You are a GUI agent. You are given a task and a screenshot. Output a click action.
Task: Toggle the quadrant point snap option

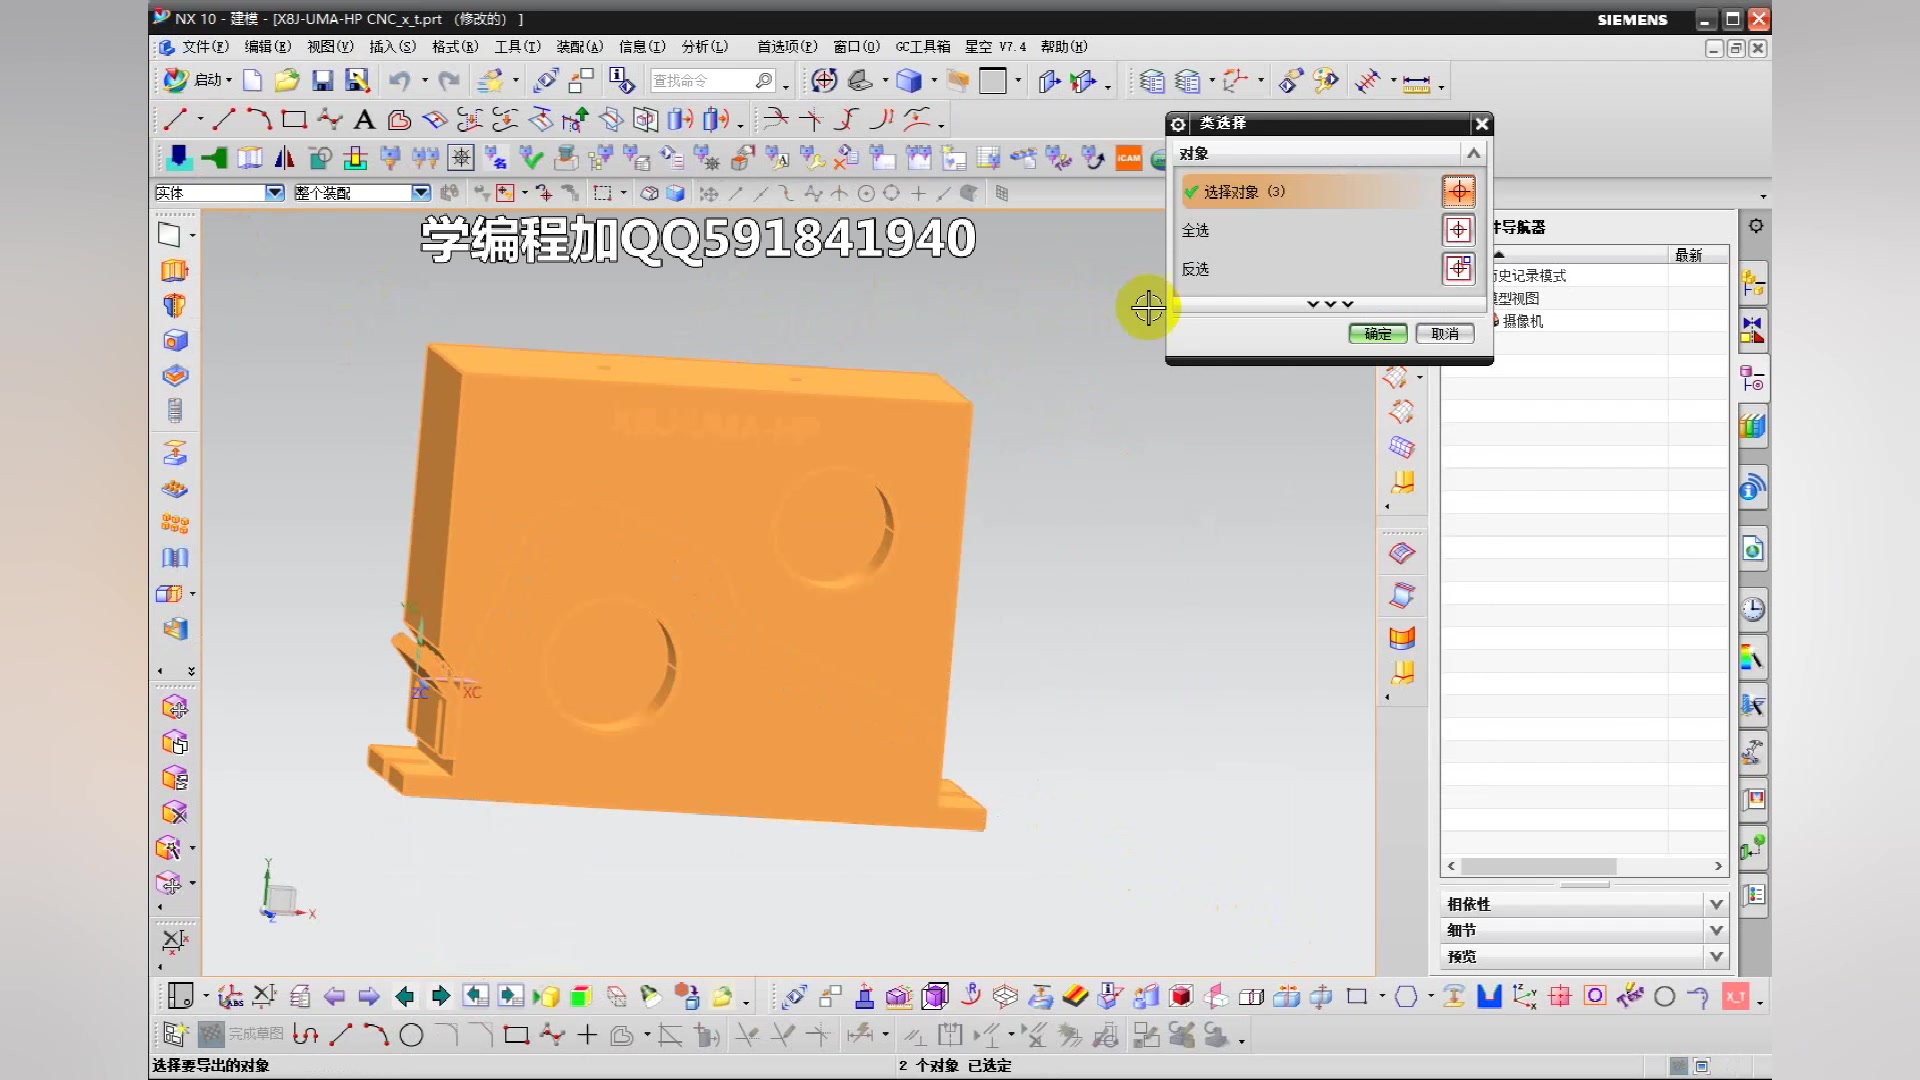pyautogui.click(x=891, y=193)
